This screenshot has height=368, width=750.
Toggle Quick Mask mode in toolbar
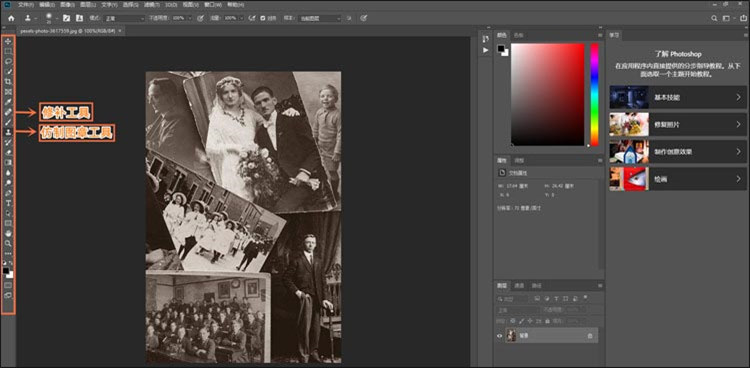tap(8, 285)
